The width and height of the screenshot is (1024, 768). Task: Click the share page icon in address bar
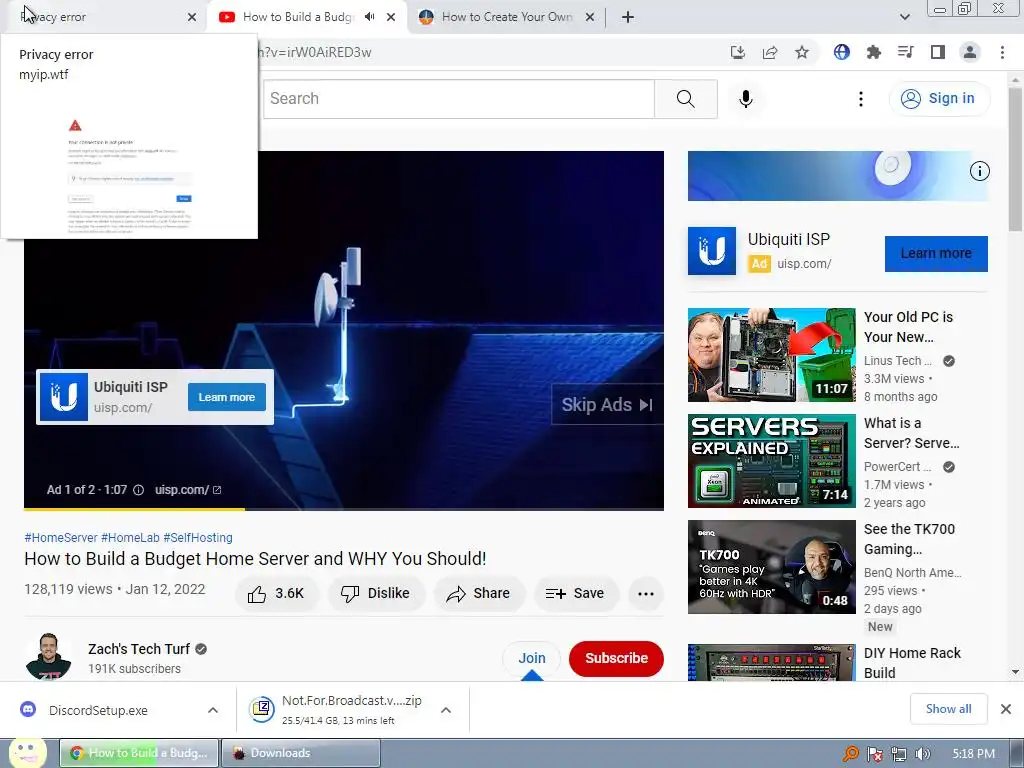tap(770, 52)
